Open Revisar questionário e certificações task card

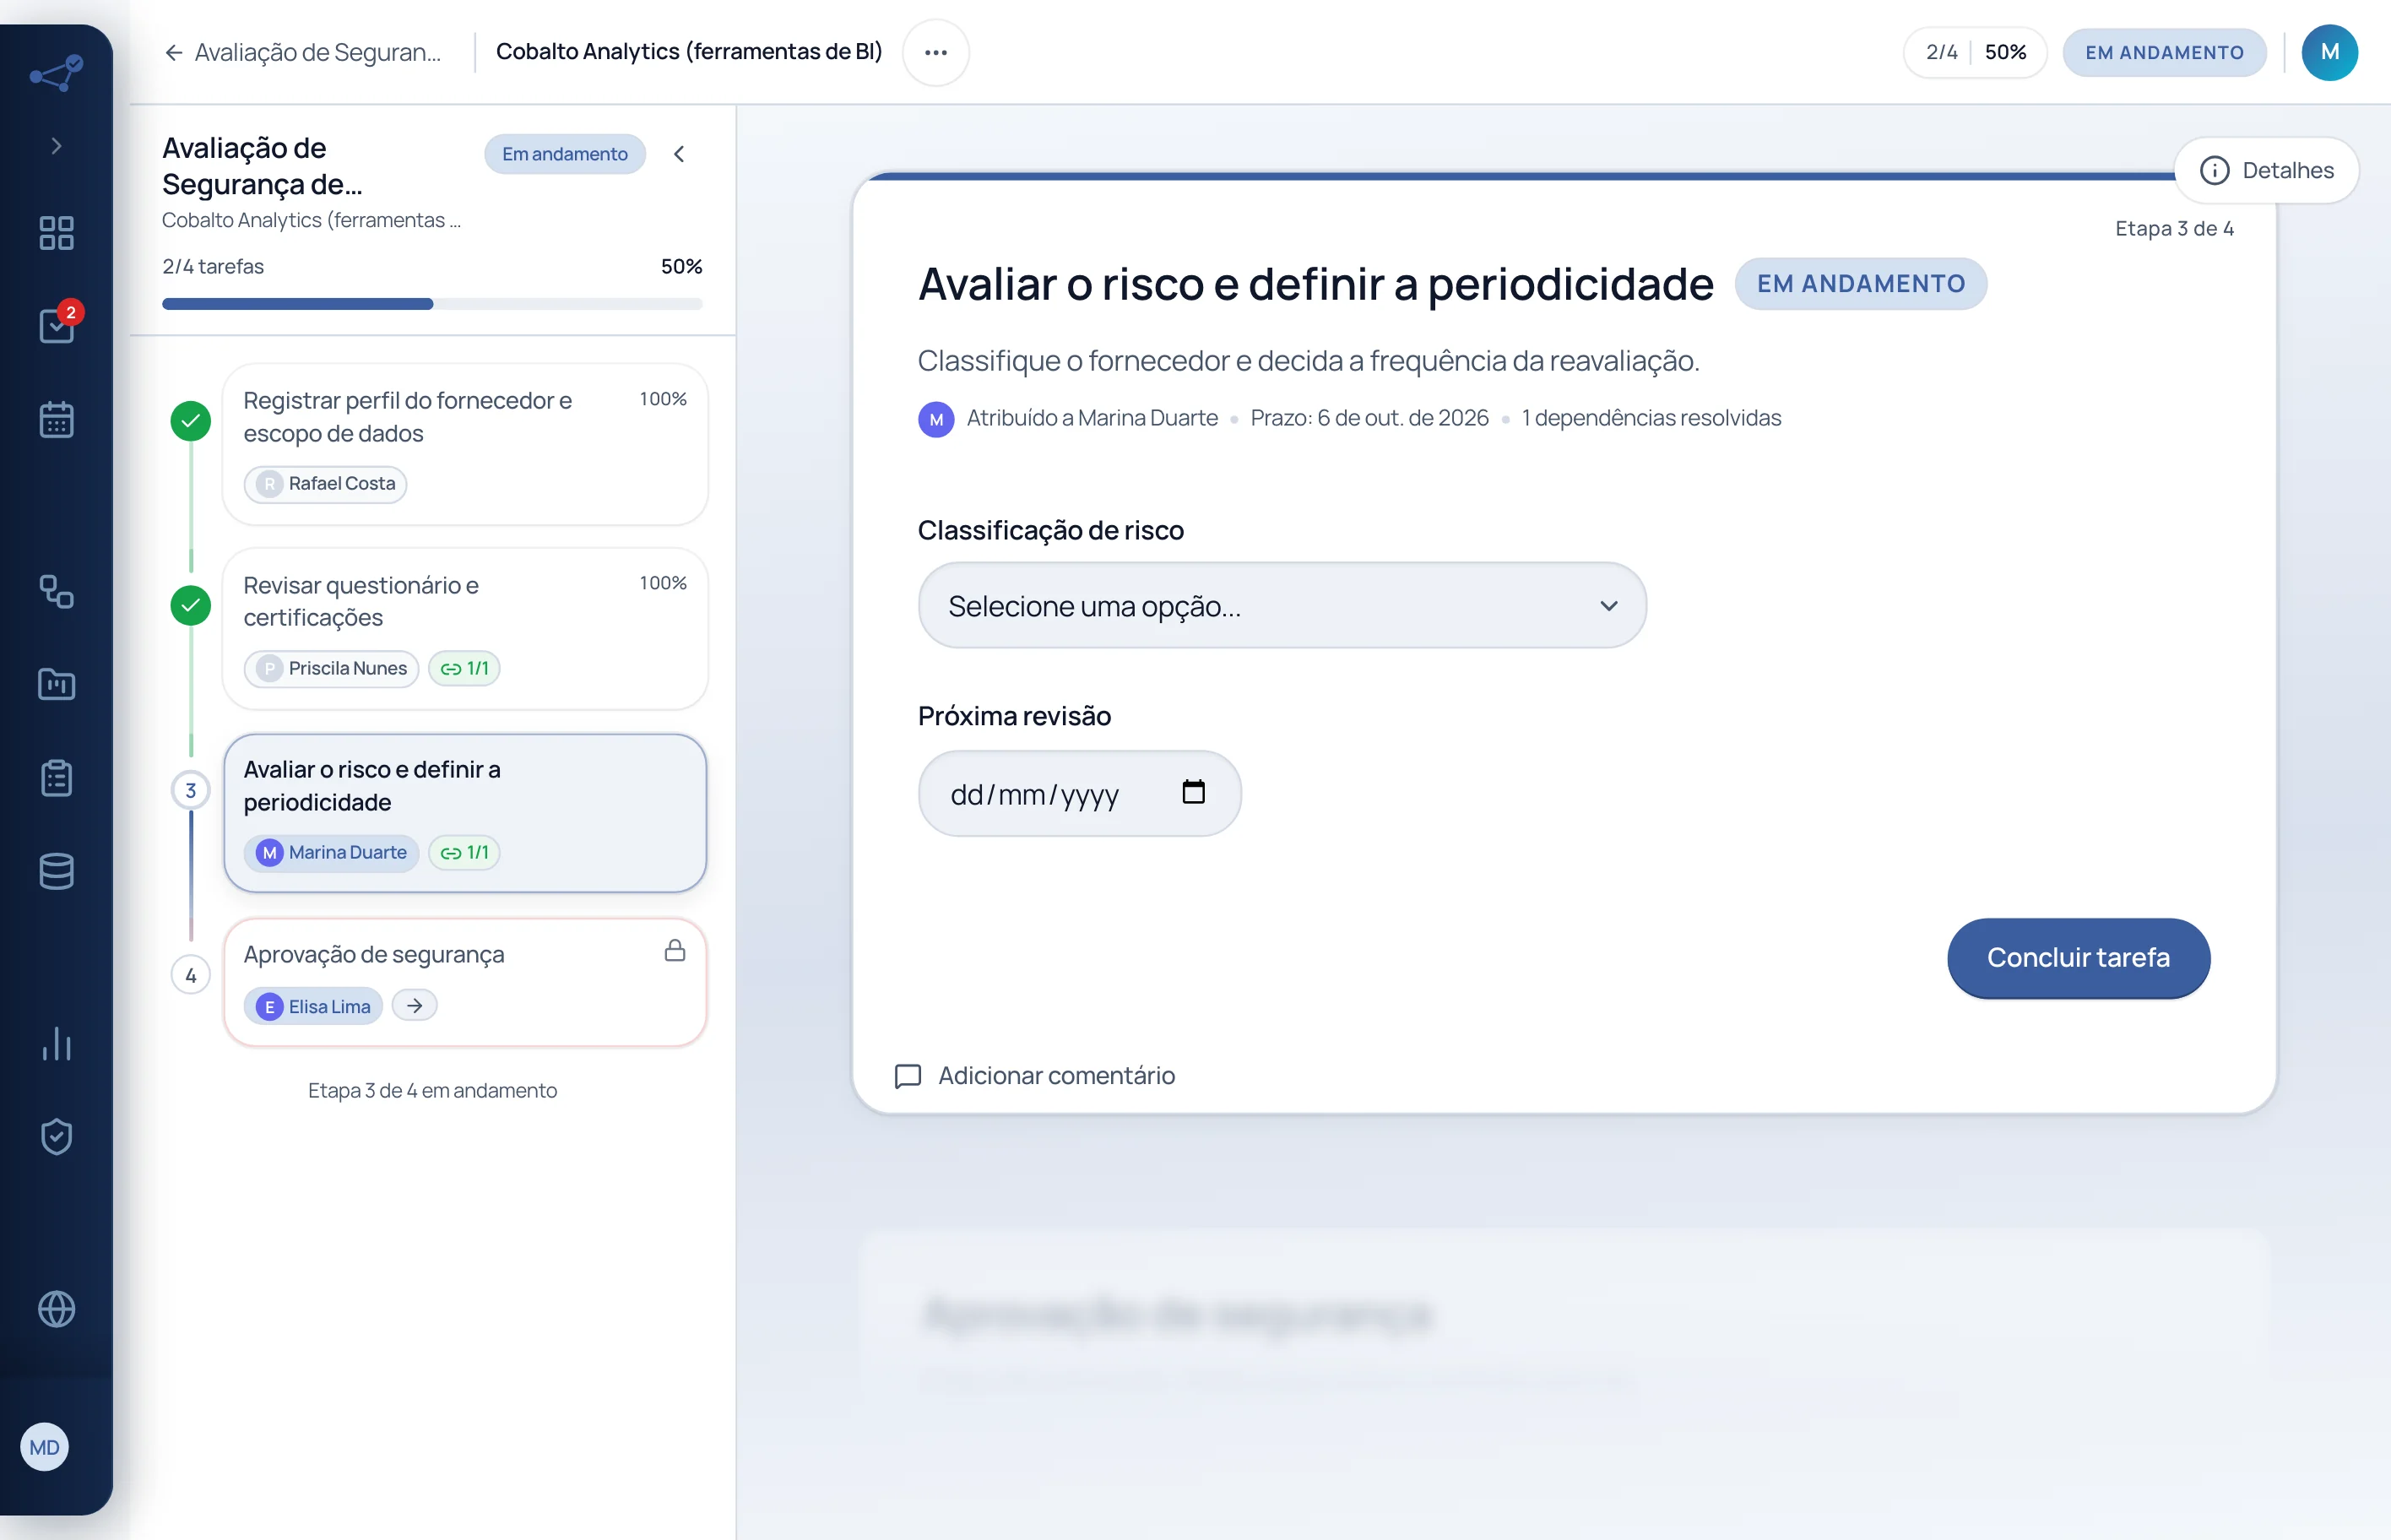pyautogui.click(x=465, y=628)
